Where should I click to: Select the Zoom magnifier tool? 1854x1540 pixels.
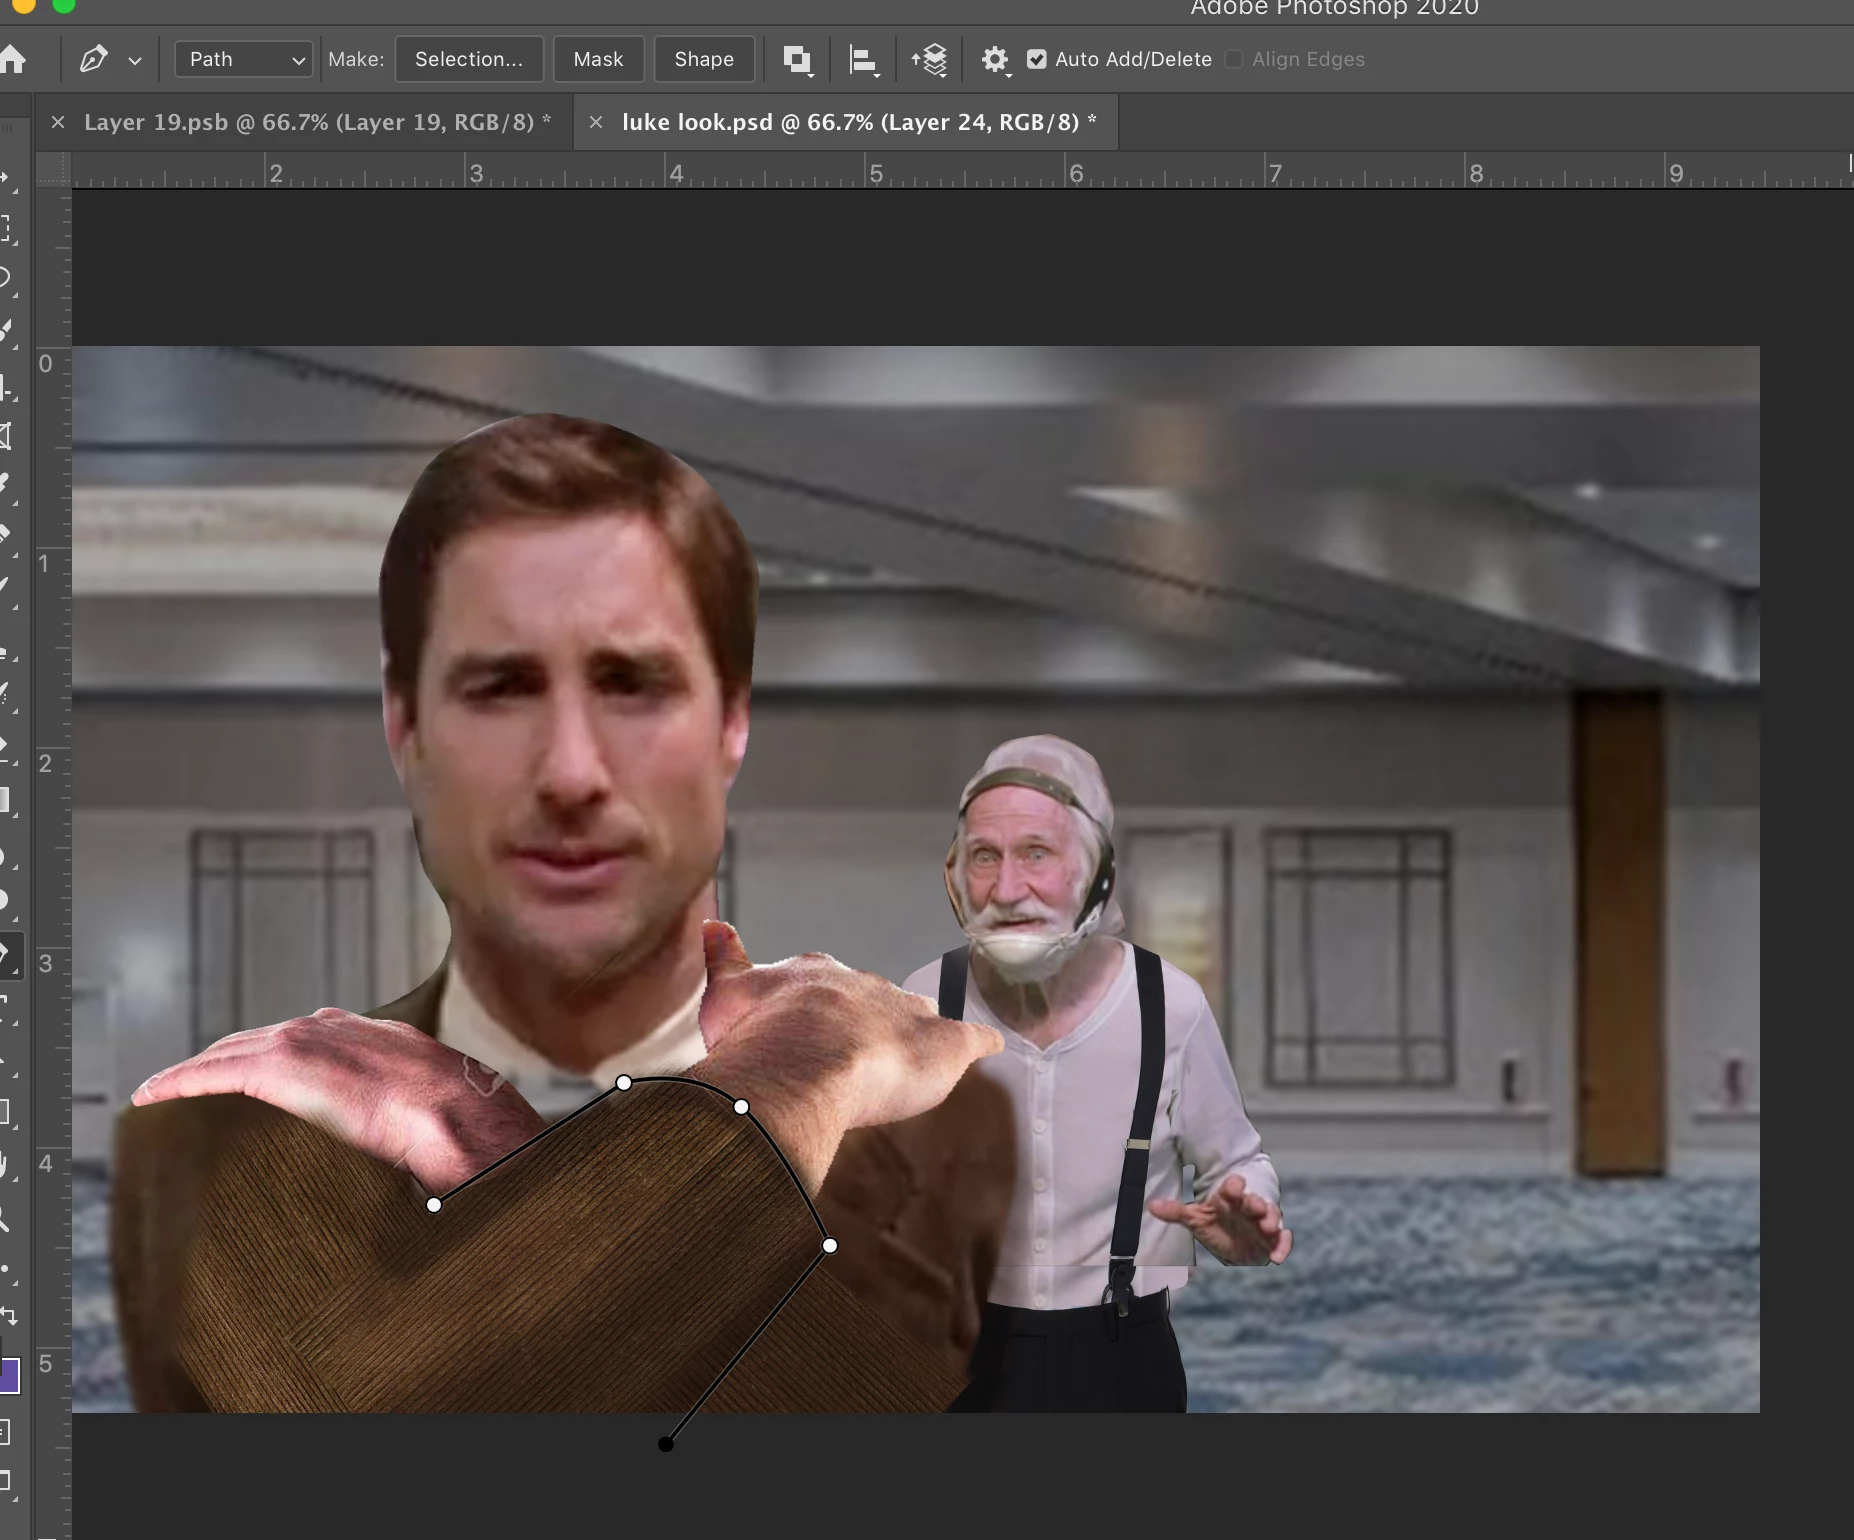pyautogui.click(x=5, y=1217)
